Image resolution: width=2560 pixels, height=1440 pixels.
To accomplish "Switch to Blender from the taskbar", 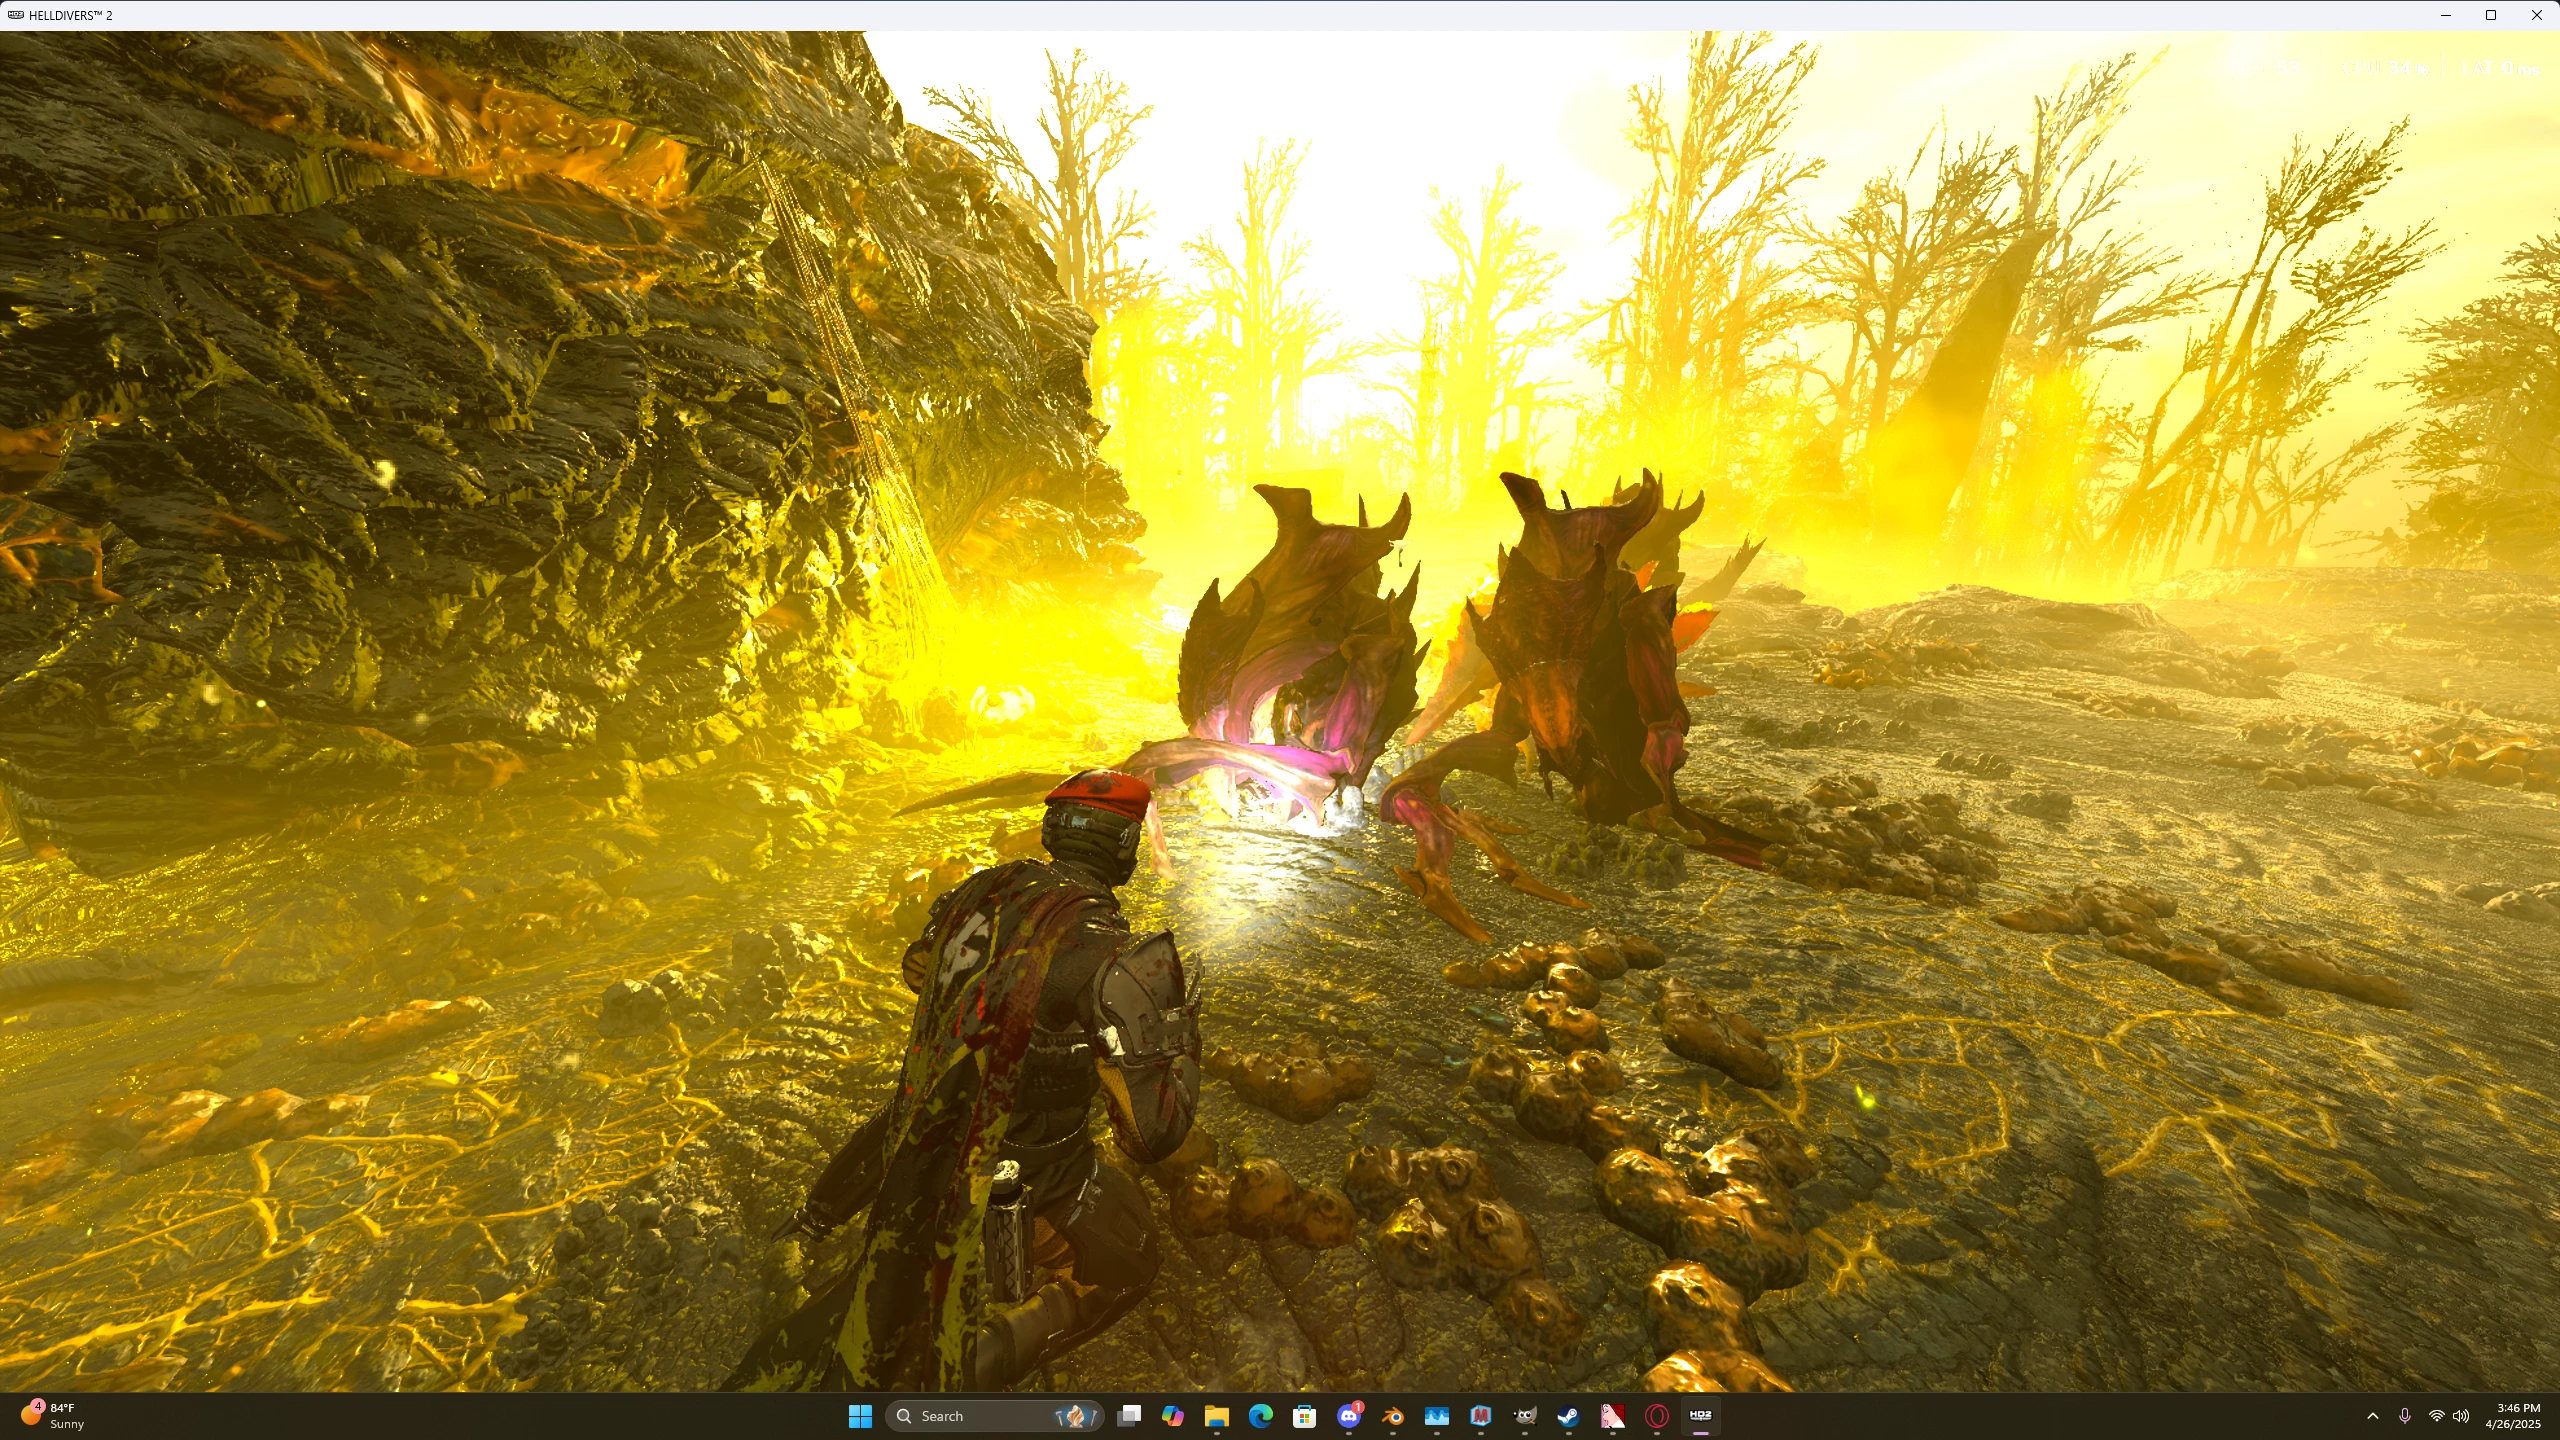I will point(1393,1416).
